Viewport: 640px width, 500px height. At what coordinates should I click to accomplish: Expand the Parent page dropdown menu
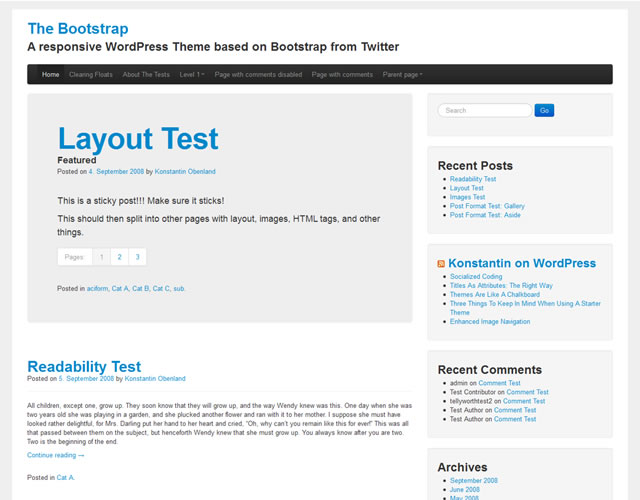402,75
